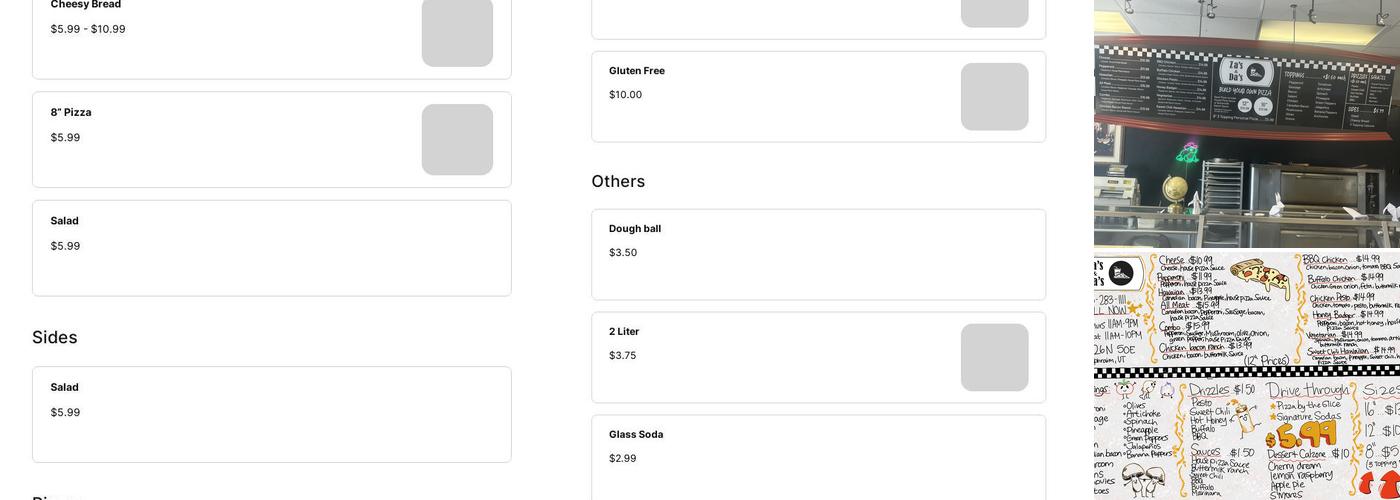Viewport: 1400px width, 500px height.
Task: Open the handwritten menu board photo
Action: [1246, 375]
